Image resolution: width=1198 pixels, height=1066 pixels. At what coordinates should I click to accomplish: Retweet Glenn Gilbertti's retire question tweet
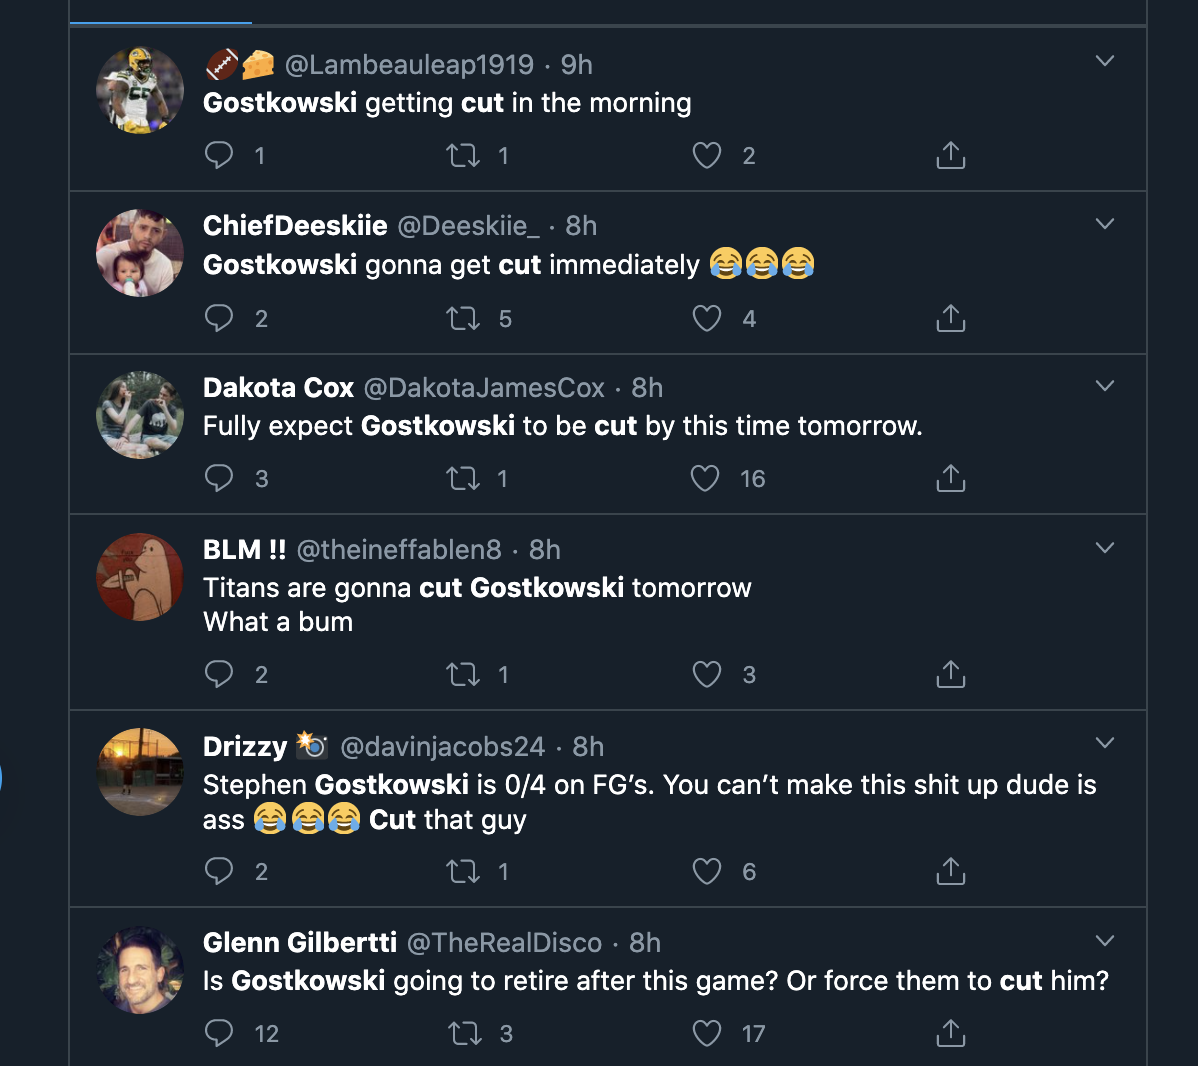pyautogui.click(x=463, y=1033)
